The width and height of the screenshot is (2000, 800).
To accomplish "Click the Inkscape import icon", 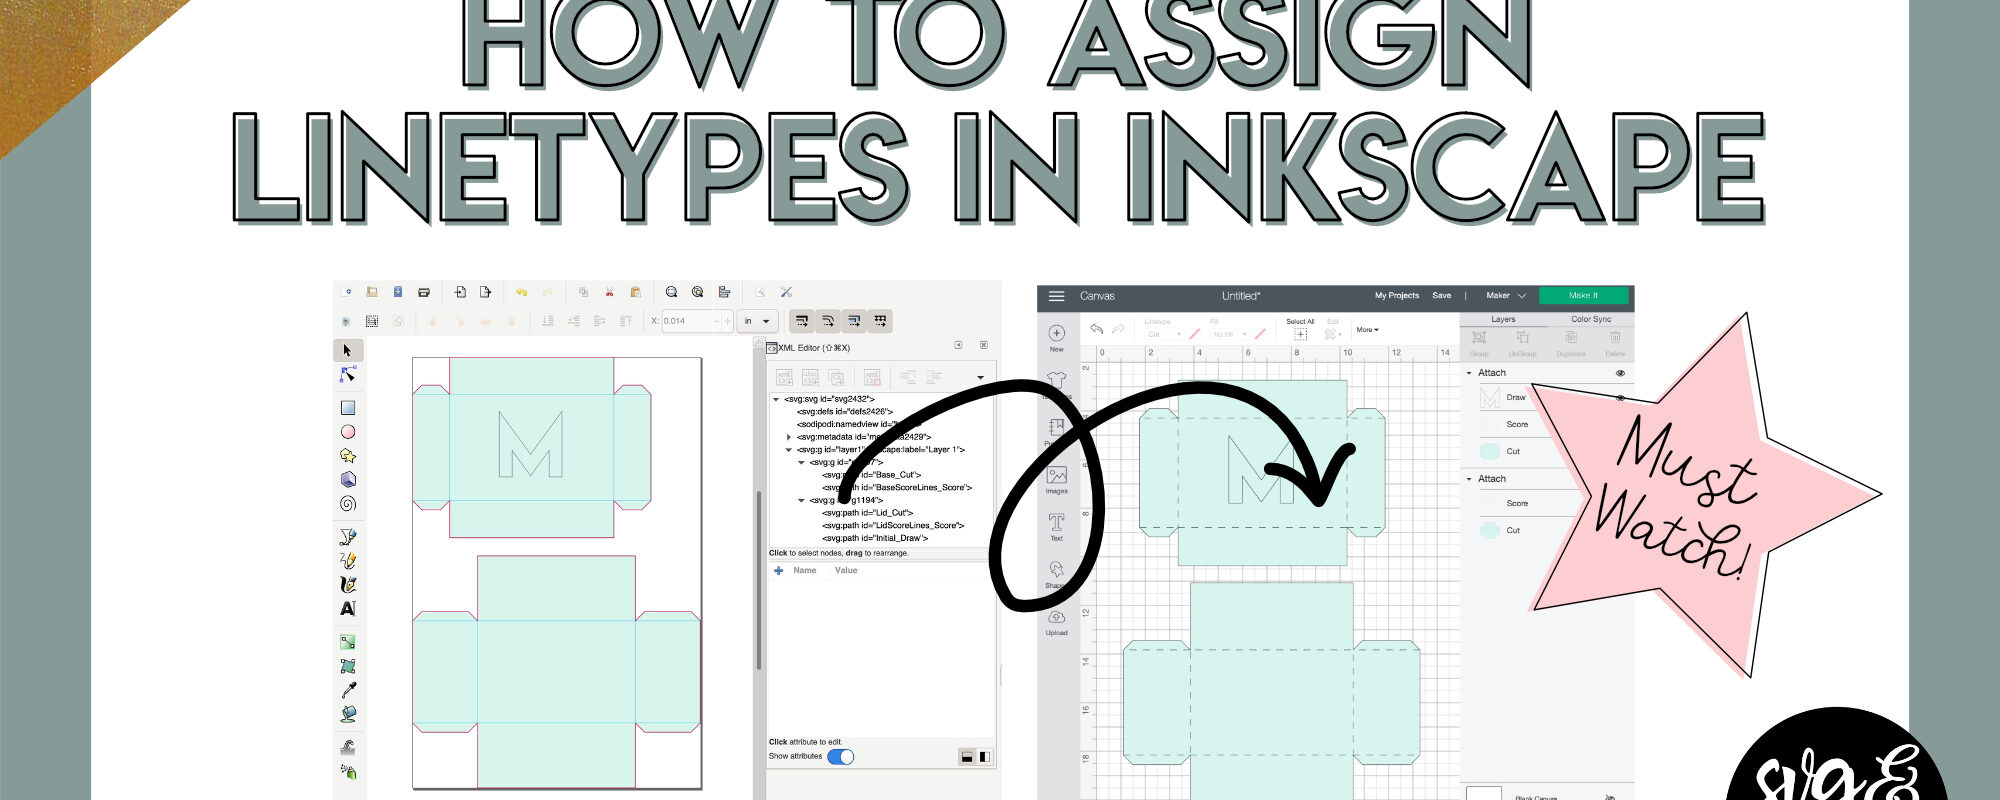I will (x=460, y=292).
